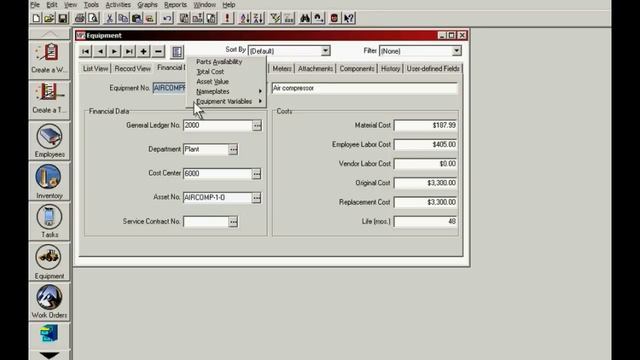
Task: Open the Reports menu
Action: pyautogui.click(x=176, y=4)
